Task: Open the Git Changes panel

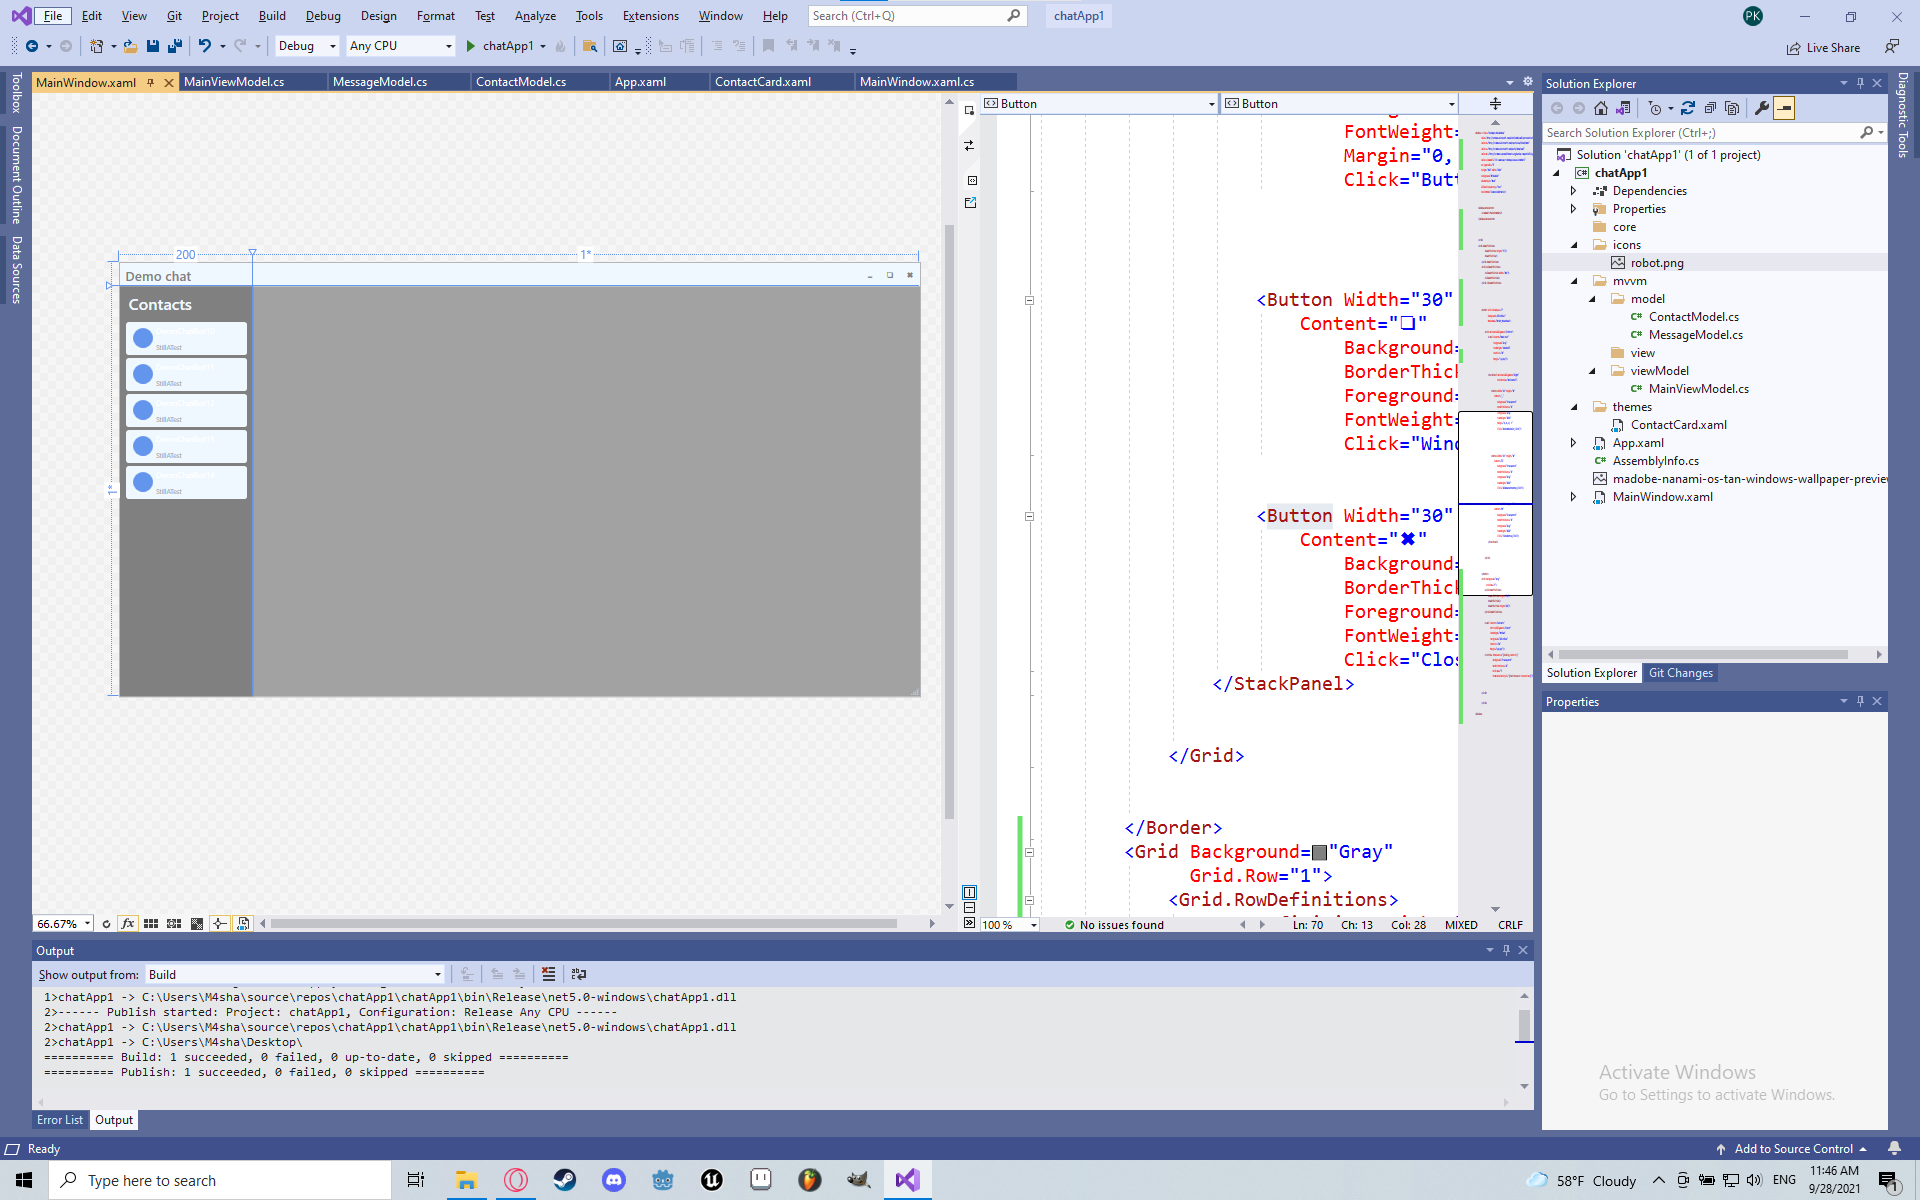Action: (1680, 673)
